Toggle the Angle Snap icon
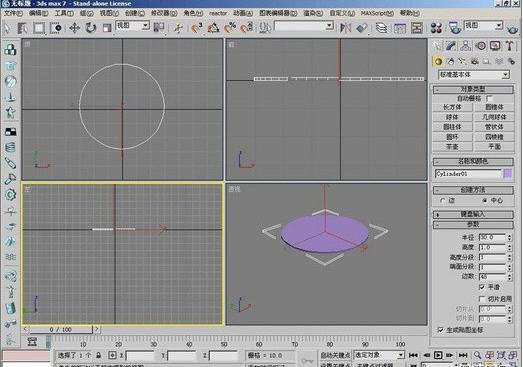Image resolution: width=523 pixels, height=367 pixels. (213, 28)
